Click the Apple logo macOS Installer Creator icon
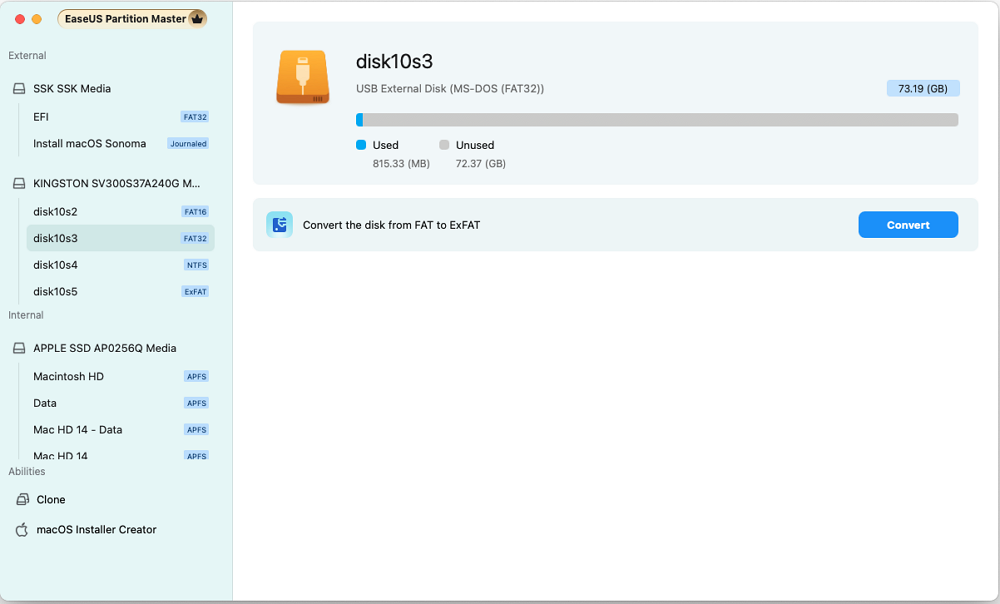 tap(22, 529)
